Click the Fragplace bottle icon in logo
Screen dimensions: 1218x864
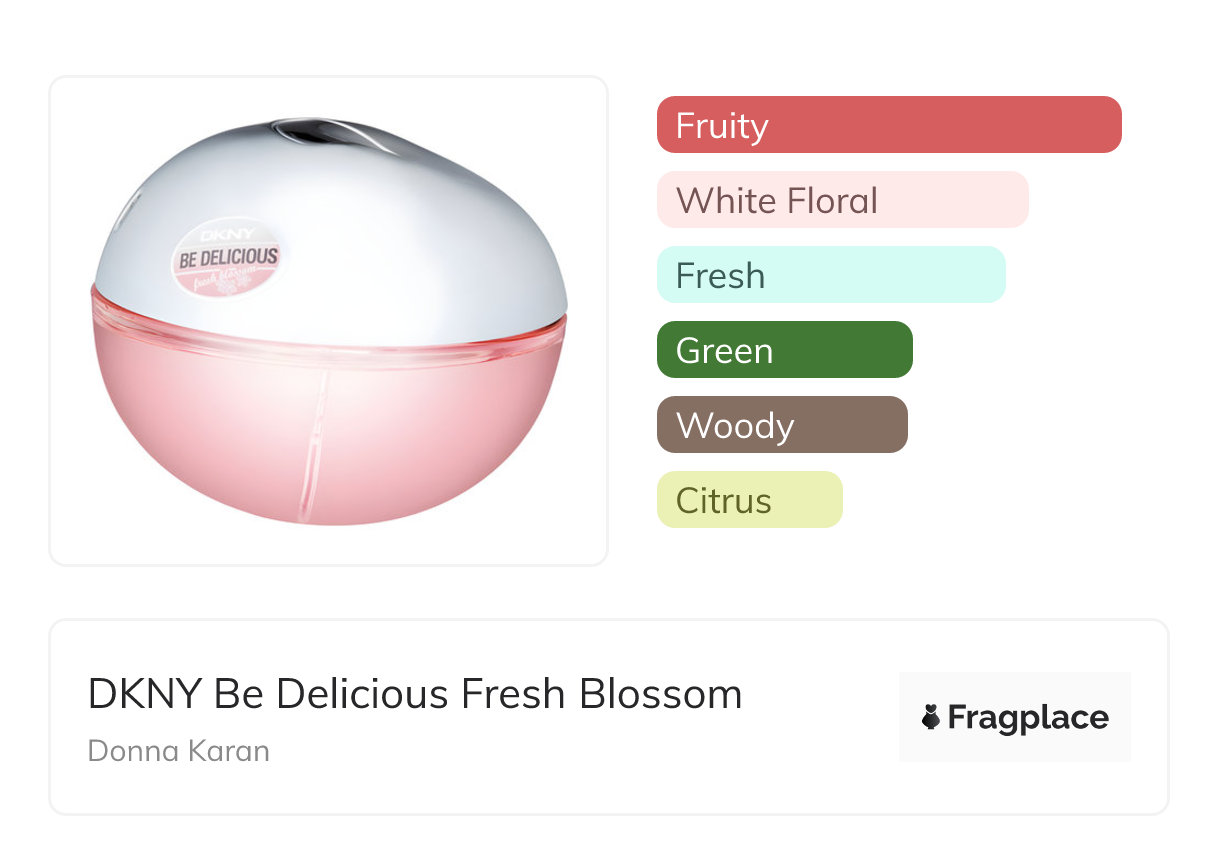931,717
